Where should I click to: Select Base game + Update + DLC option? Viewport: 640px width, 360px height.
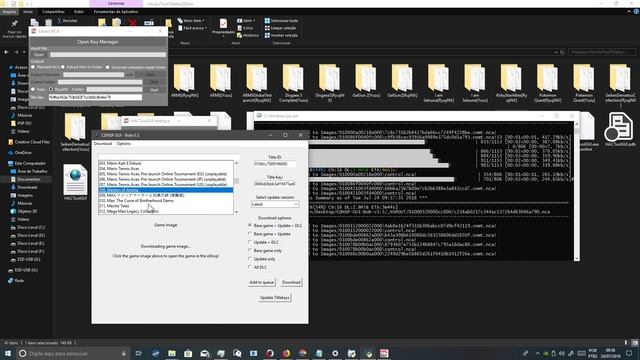(x=275, y=225)
